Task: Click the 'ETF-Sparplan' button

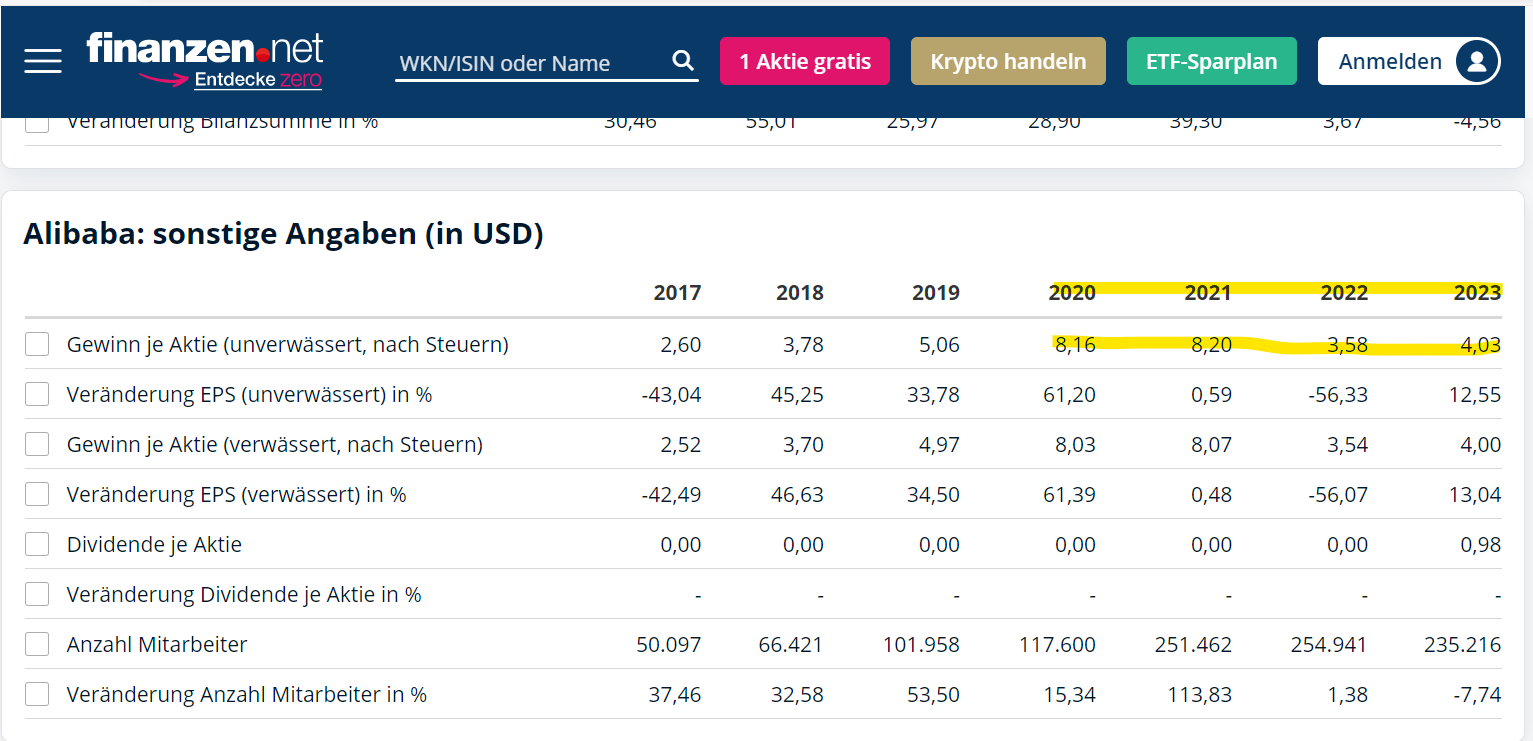Action: point(1211,60)
